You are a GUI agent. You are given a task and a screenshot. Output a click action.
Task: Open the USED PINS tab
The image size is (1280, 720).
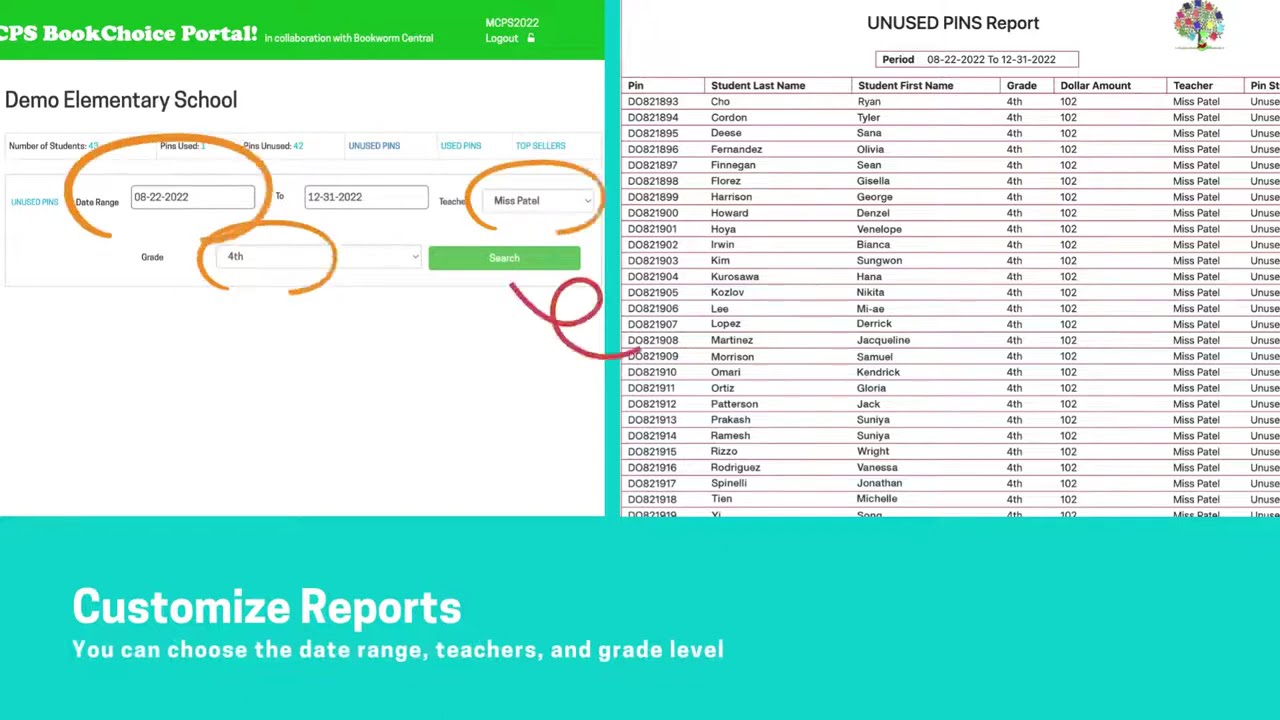[x=461, y=146]
